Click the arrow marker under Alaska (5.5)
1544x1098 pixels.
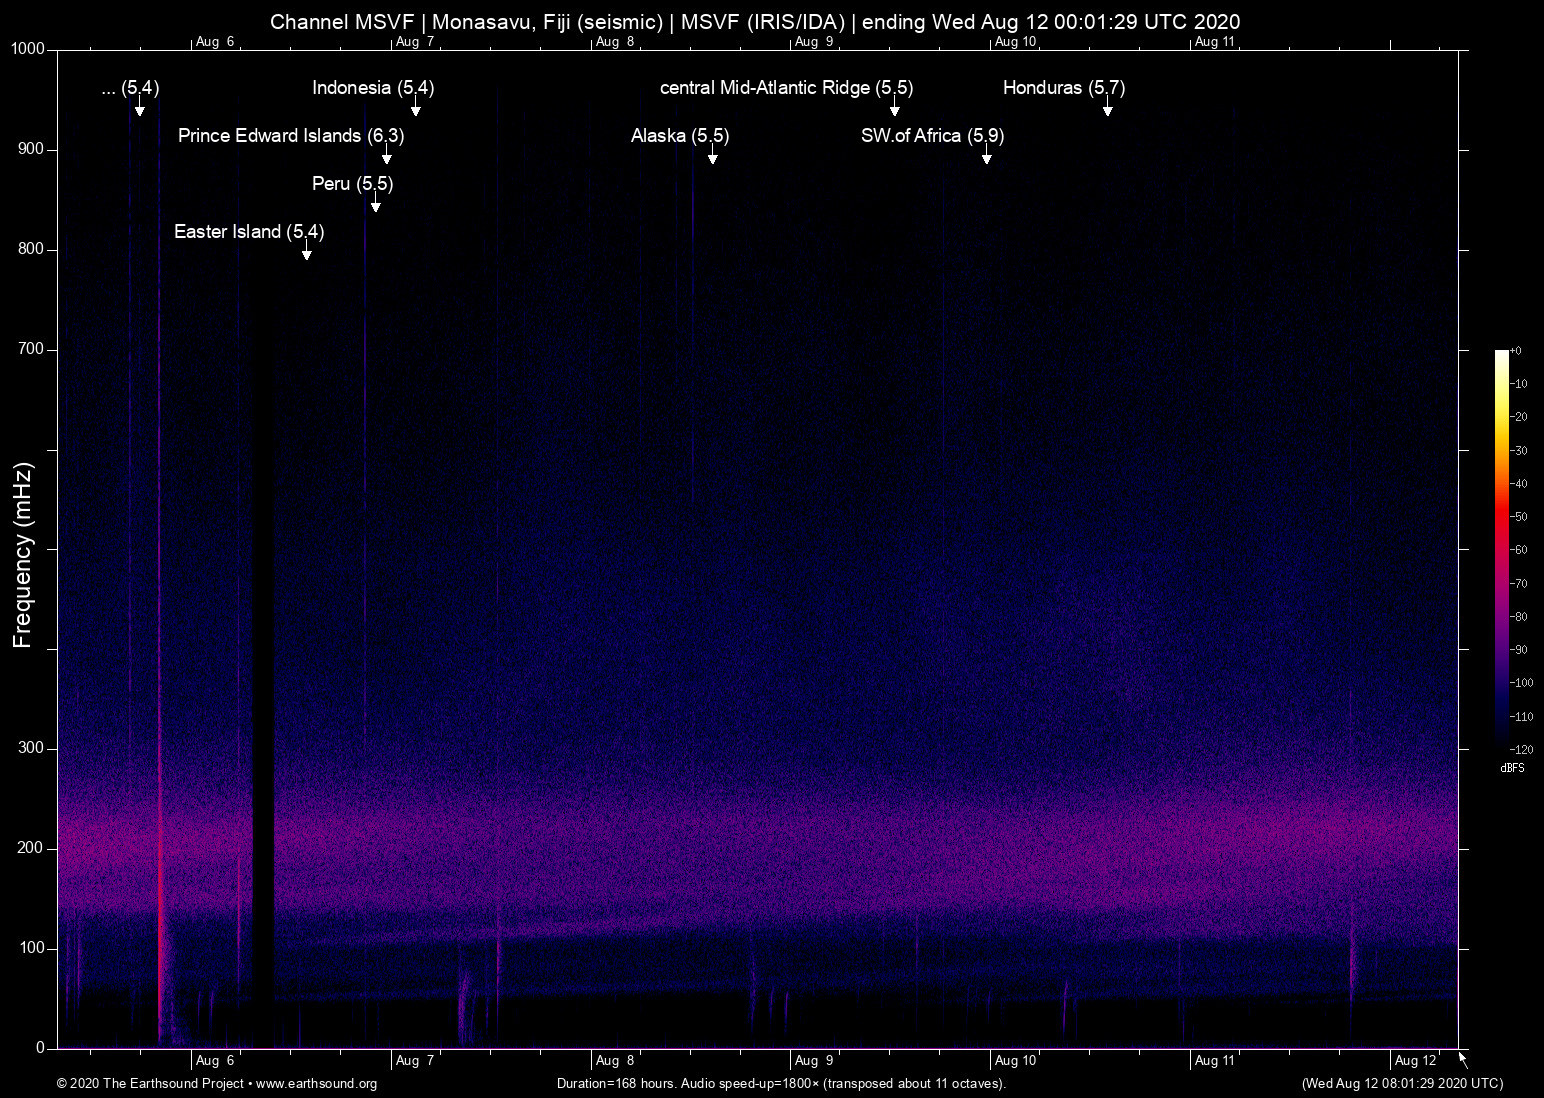[712, 154]
